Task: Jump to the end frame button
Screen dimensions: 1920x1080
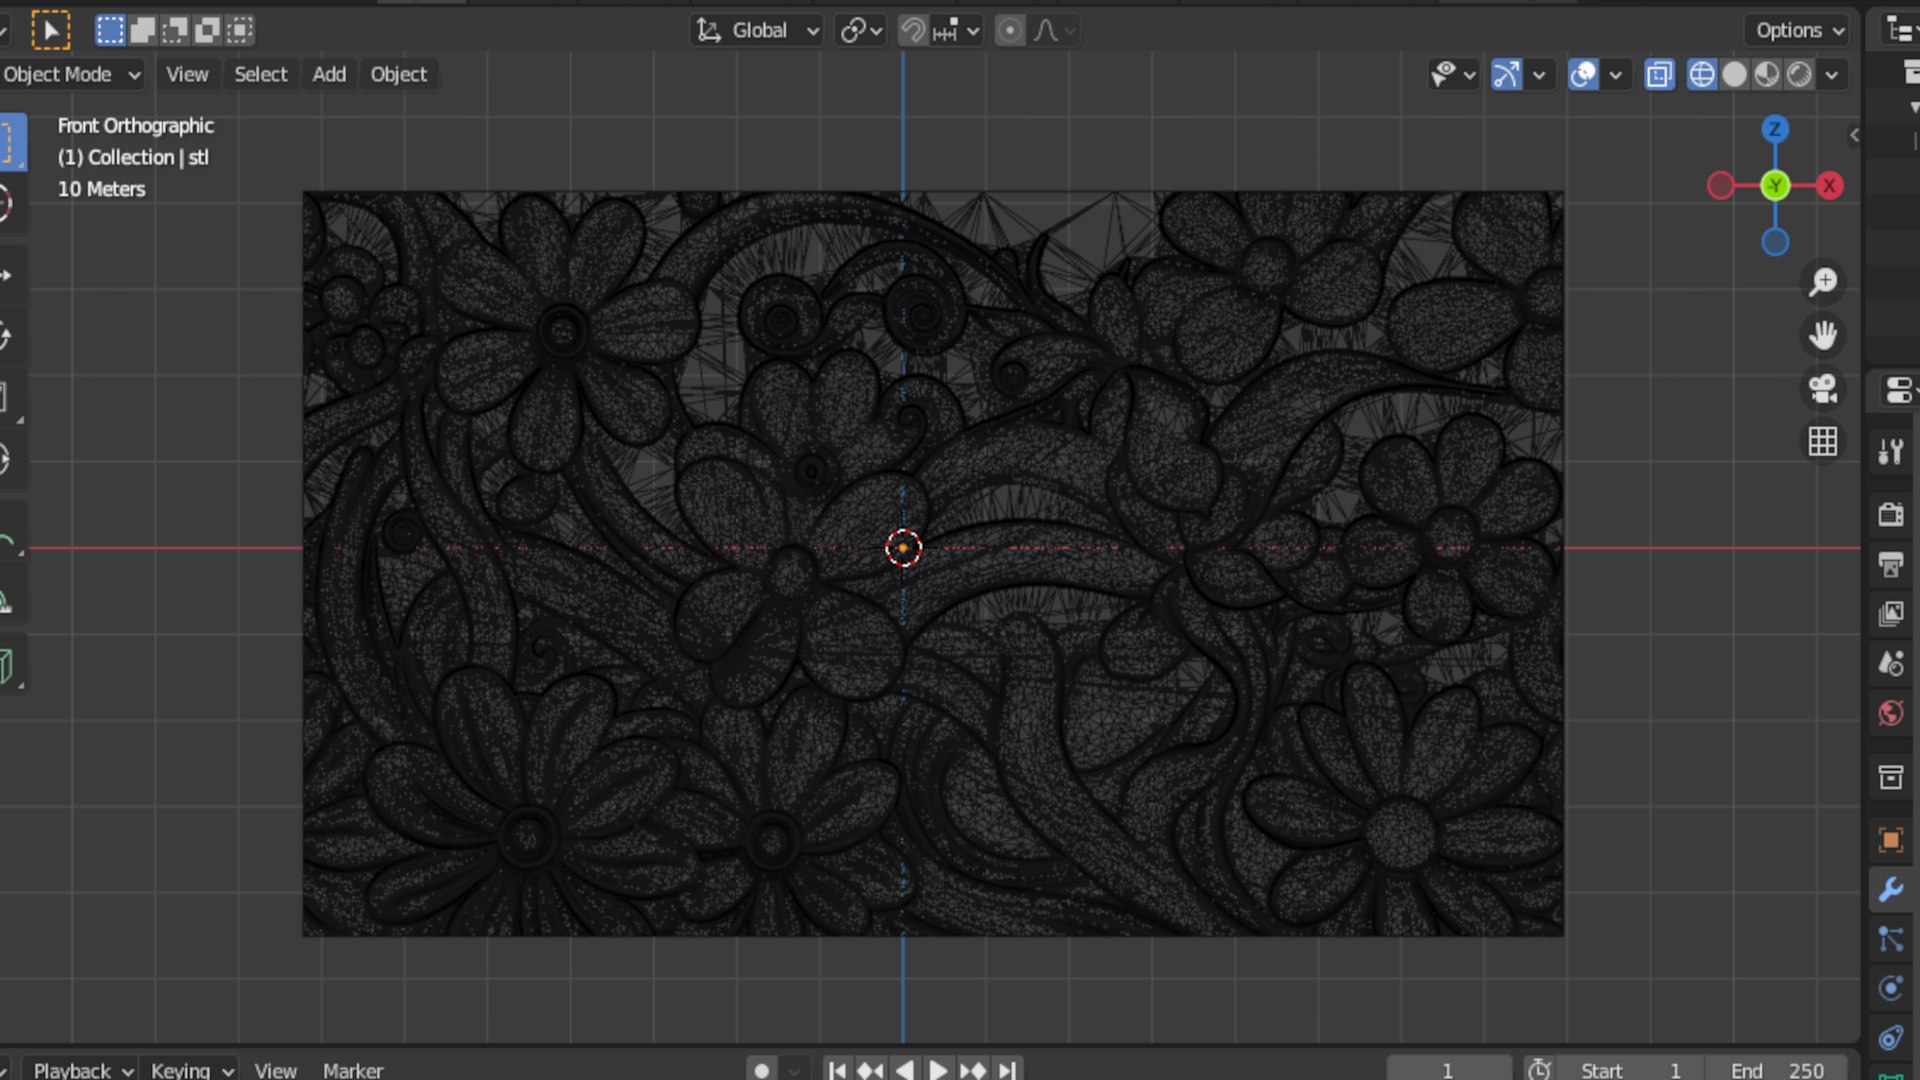Action: coord(1007,1070)
